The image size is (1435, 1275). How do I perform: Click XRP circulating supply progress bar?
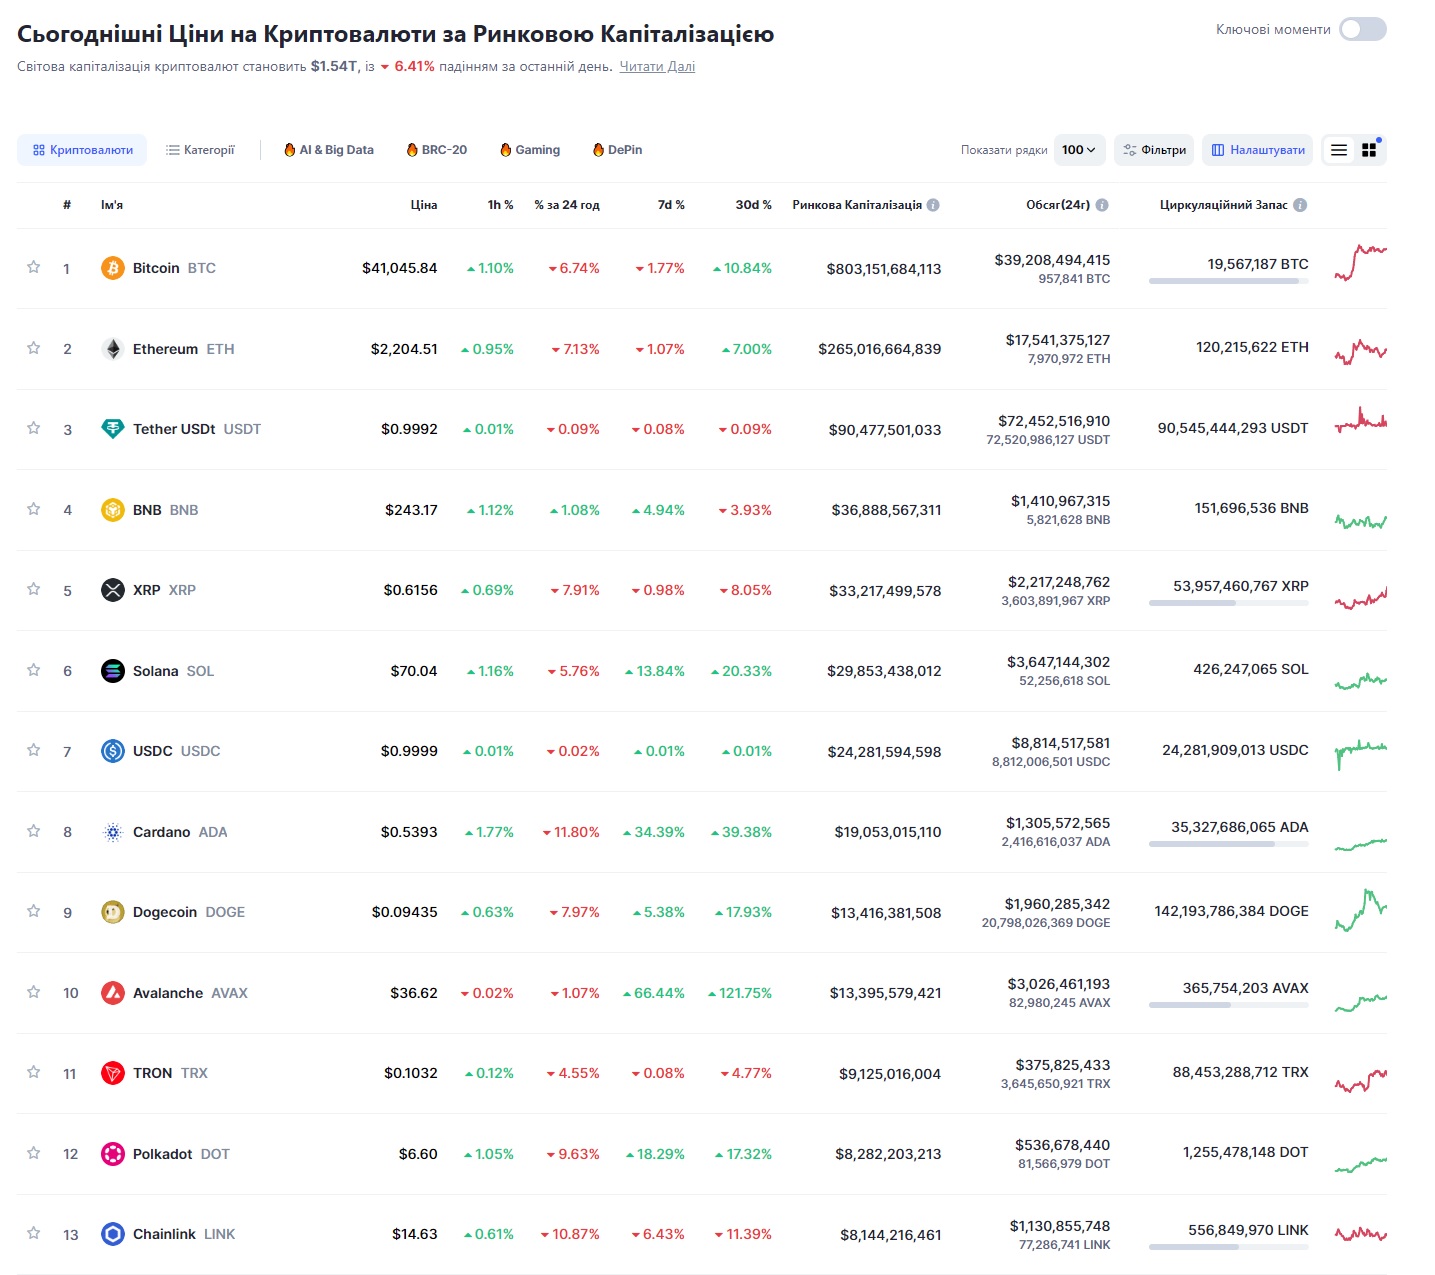pos(1229,603)
